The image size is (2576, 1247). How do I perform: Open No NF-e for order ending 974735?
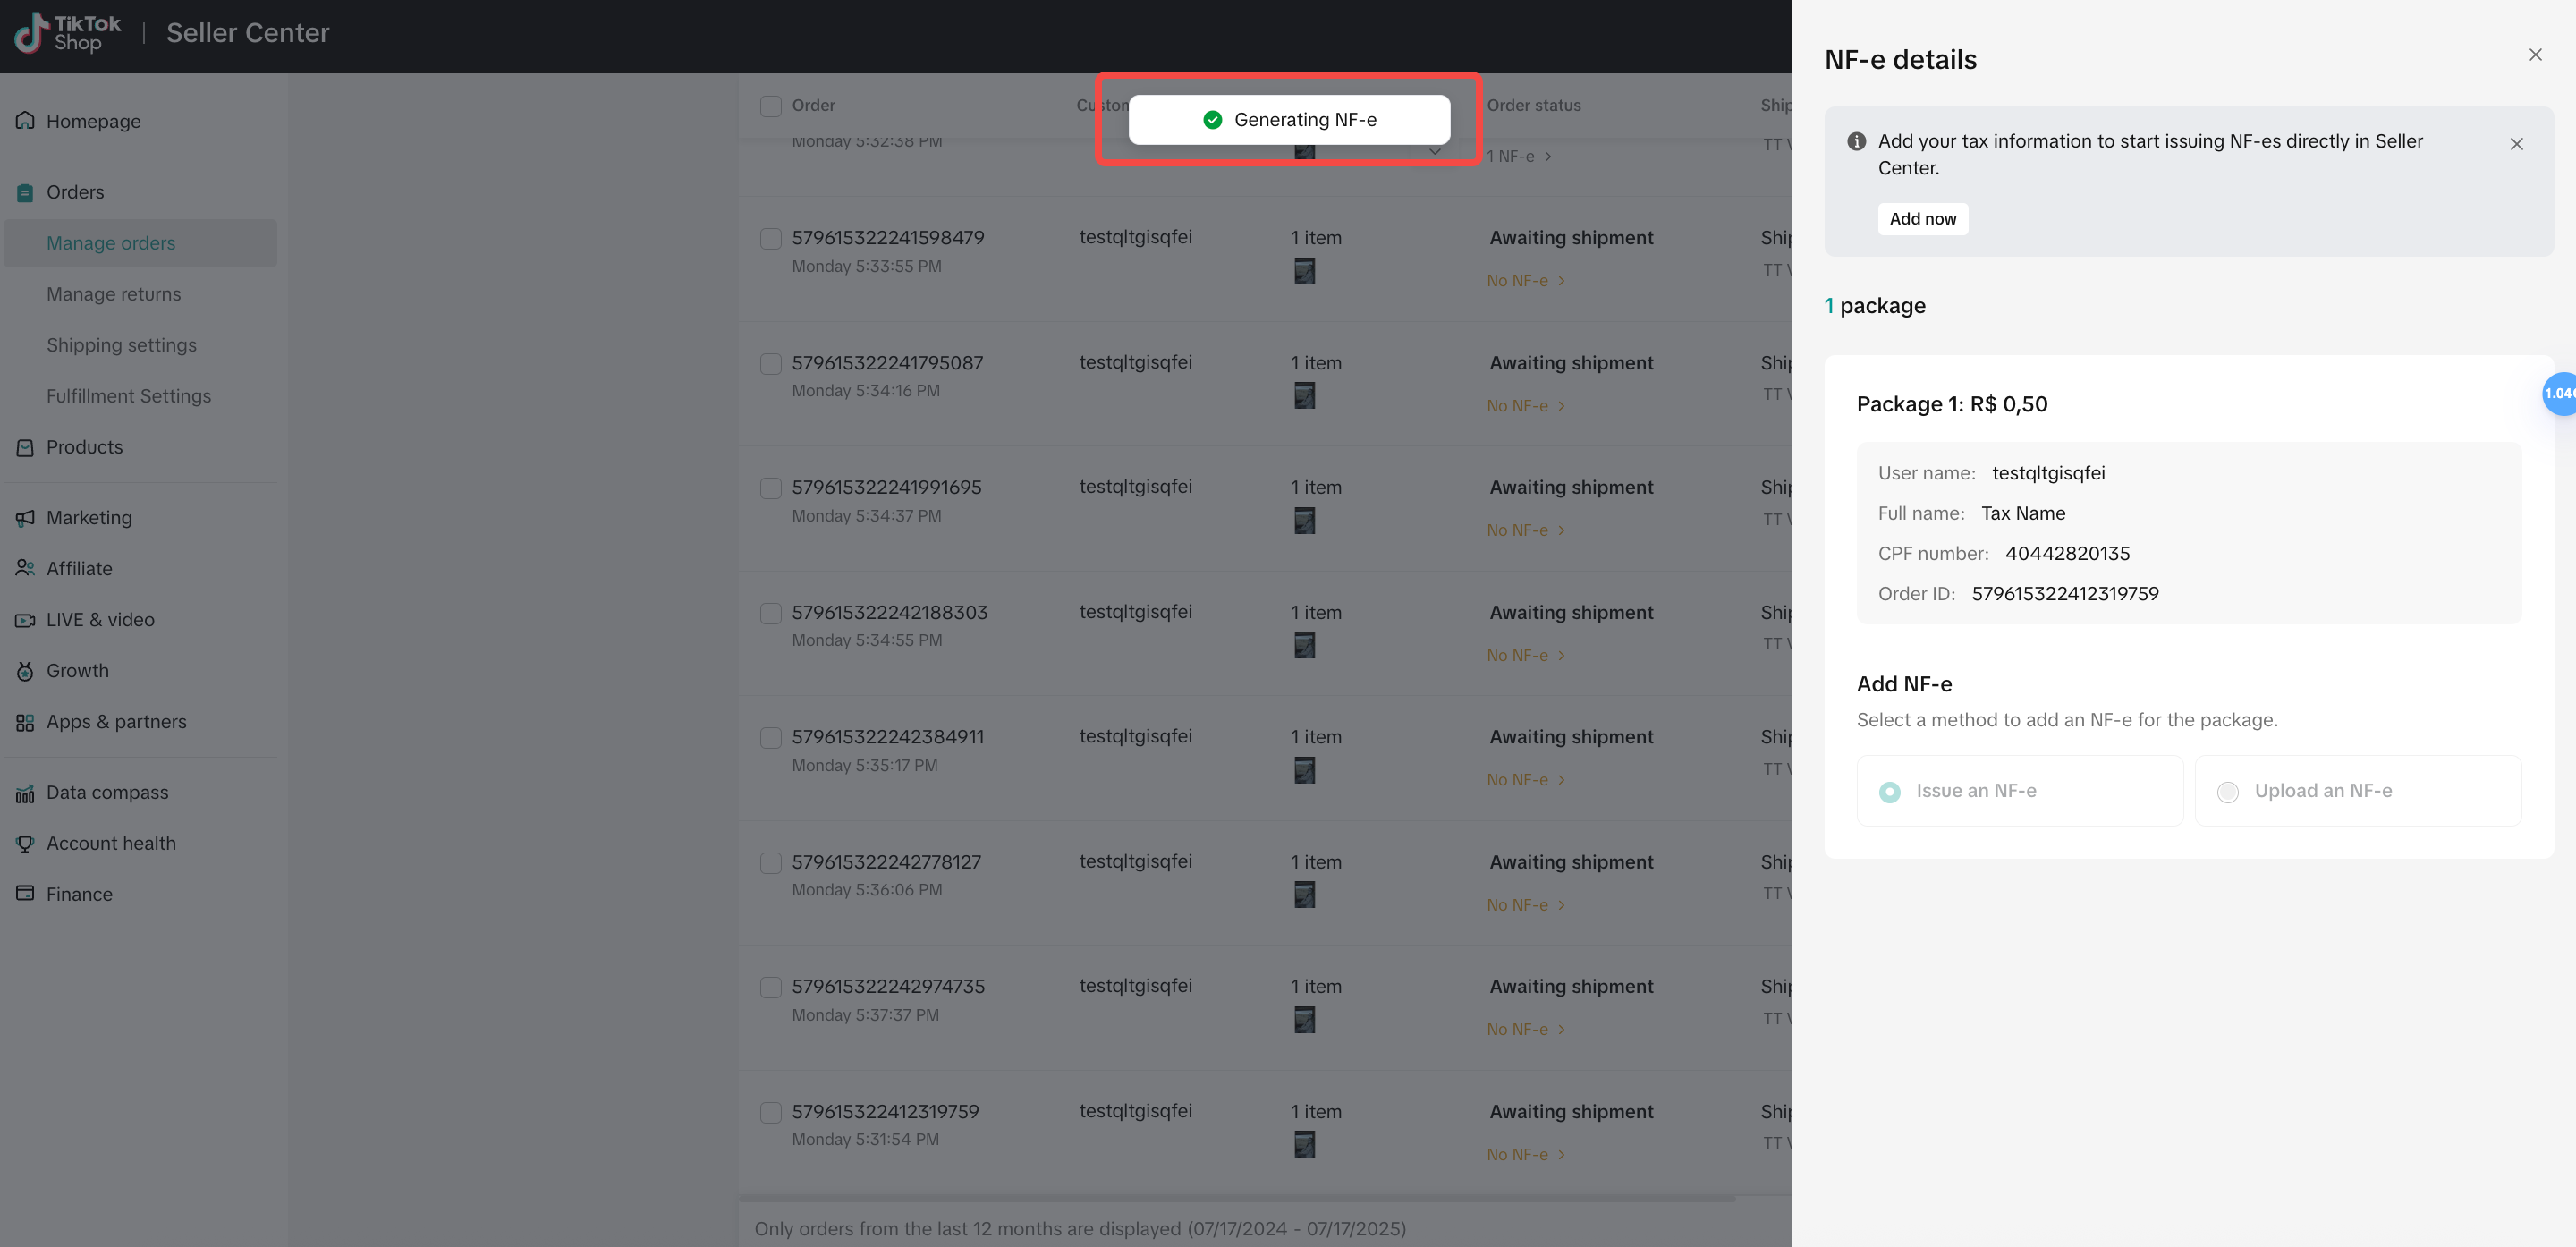pyautogui.click(x=1525, y=1029)
